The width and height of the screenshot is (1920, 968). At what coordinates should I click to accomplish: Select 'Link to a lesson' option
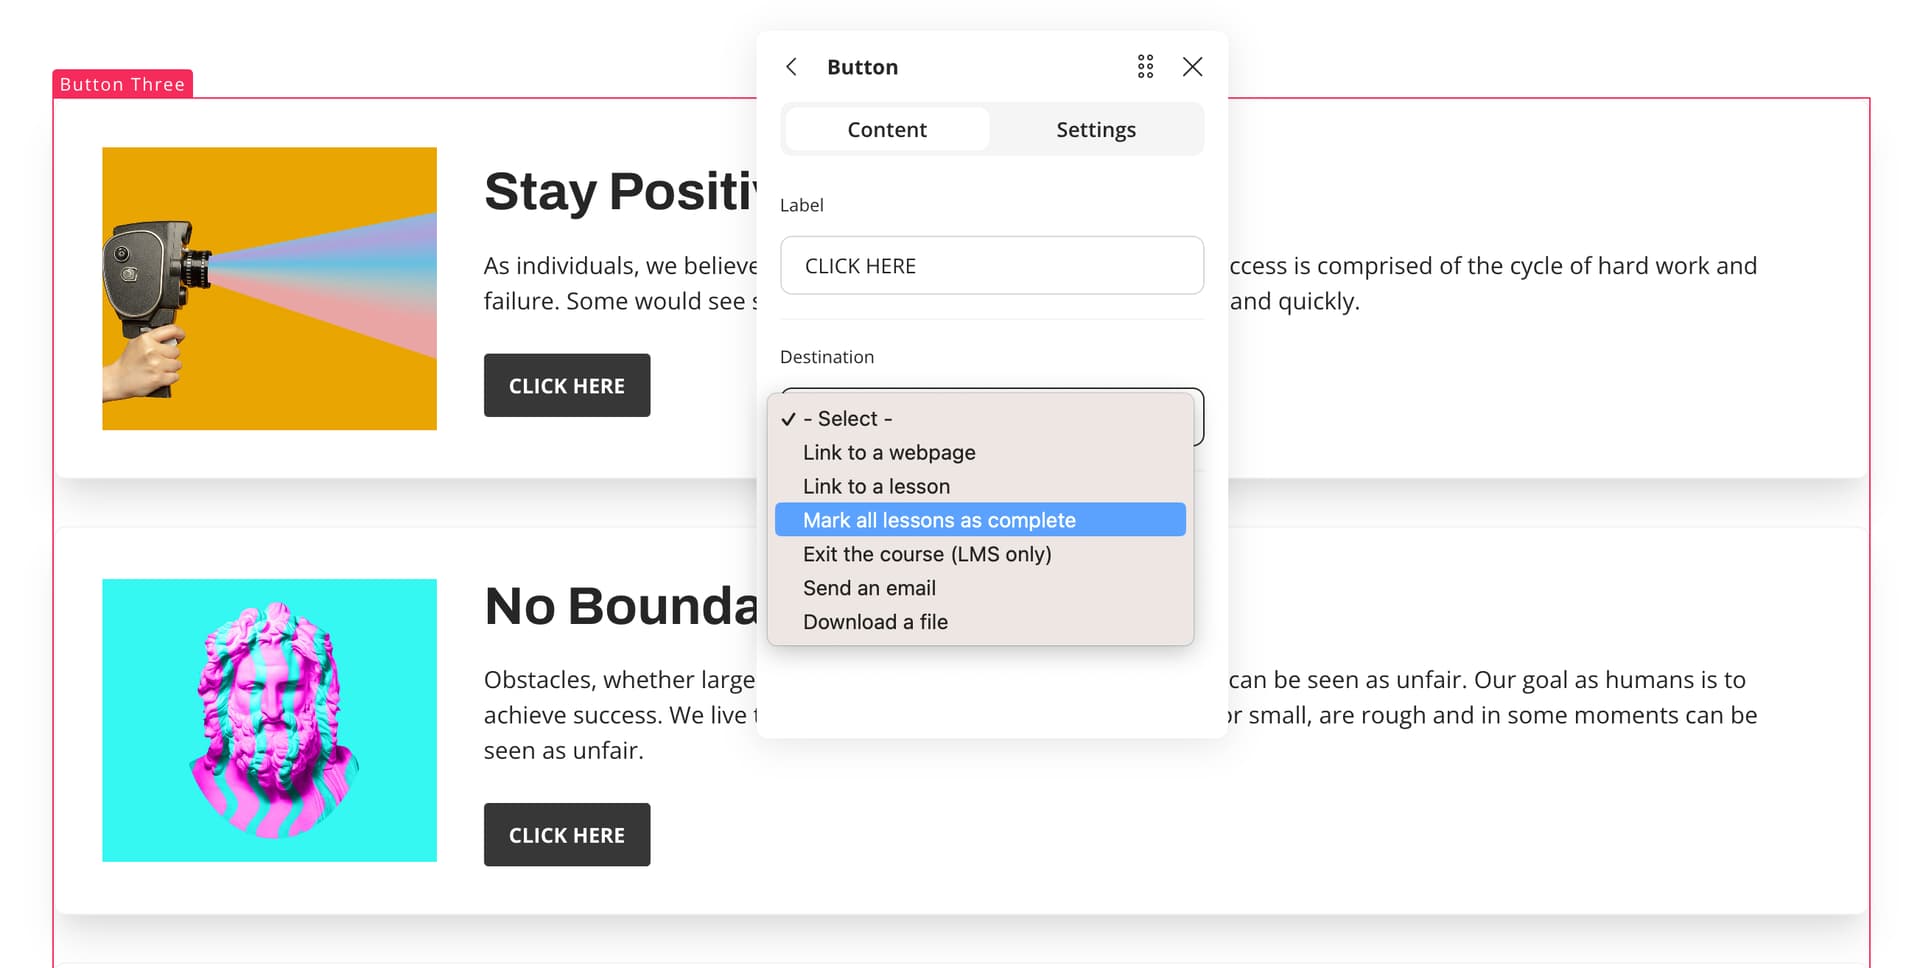(x=876, y=487)
